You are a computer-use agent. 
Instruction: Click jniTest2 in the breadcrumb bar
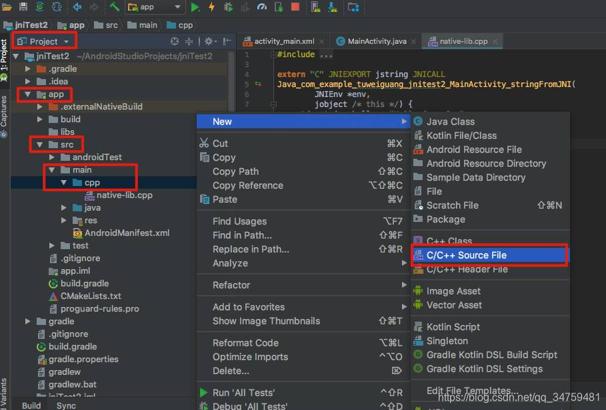tap(26, 25)
